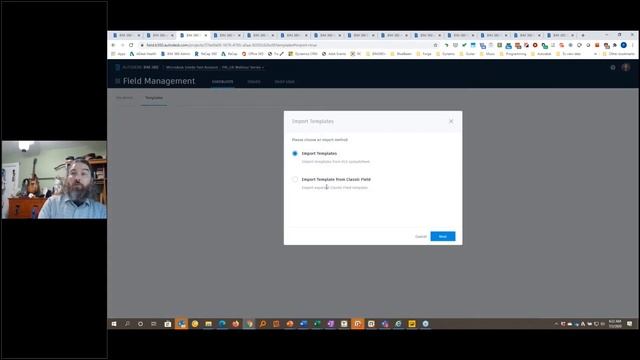
Task: Open a new Chrome tab with plus button
Action: tap(582, 36)
